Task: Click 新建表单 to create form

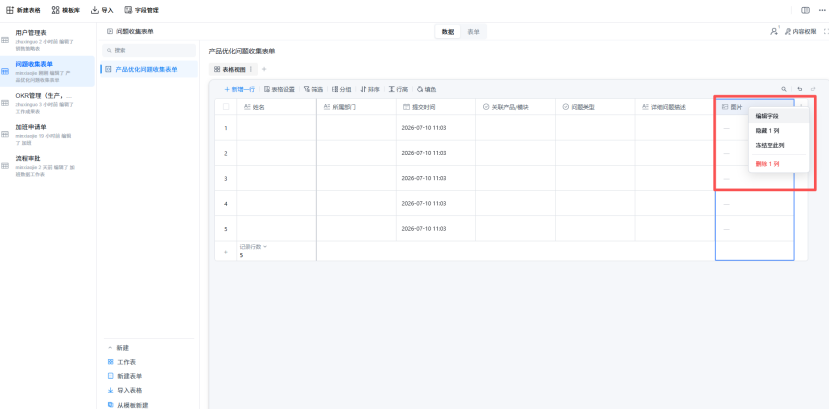Action: tap(125, 376)
